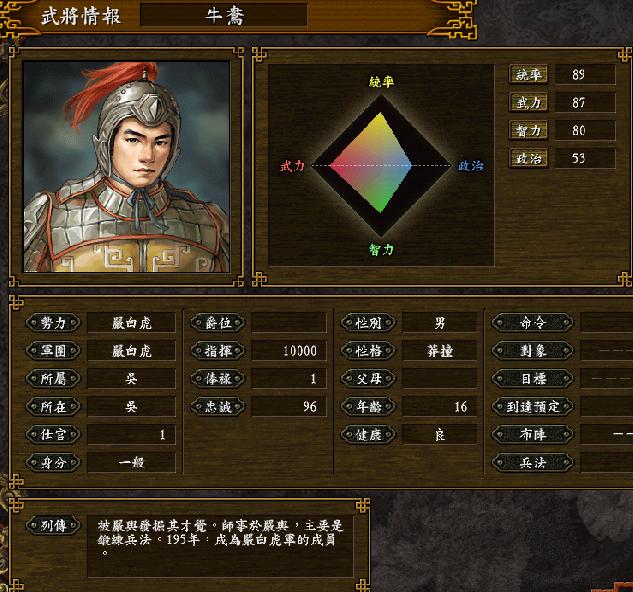Screen dimensions: 633x592
Task: Click the biography text box
Action: click(220, 546)
